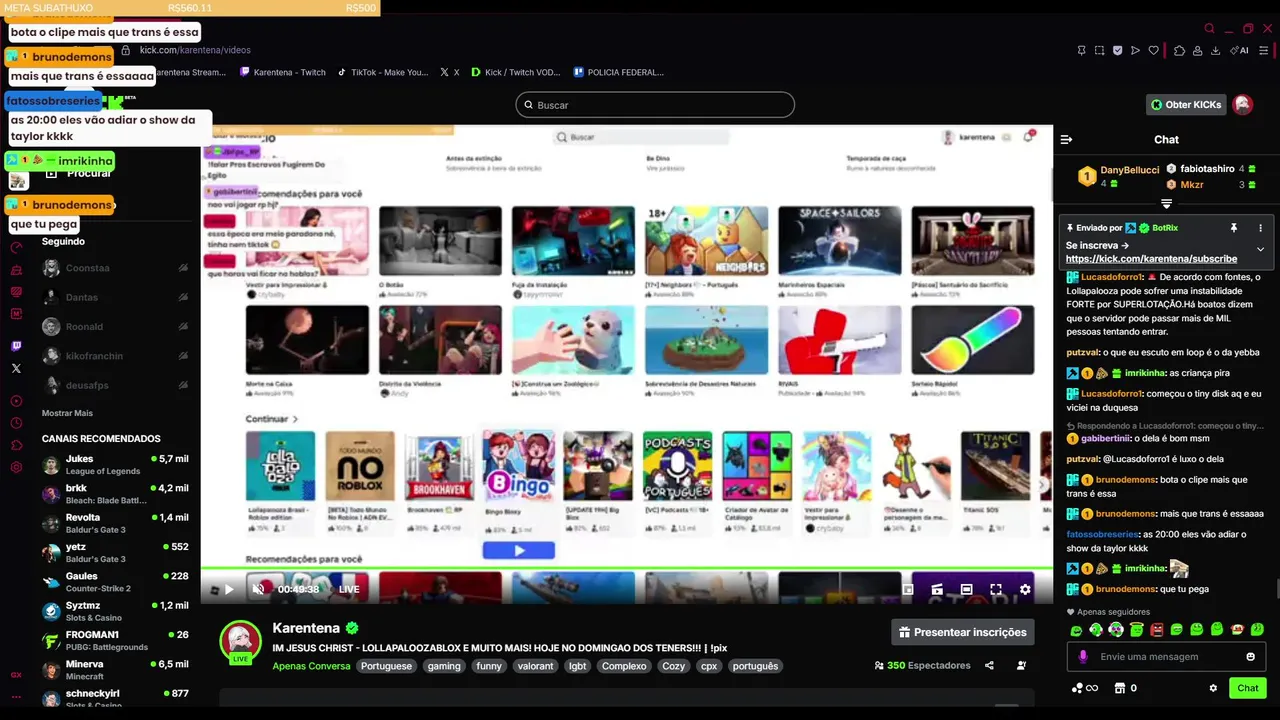Open the chat shop icon
The height and width of the screenshot is (720, 1280).
point(1120,688)
